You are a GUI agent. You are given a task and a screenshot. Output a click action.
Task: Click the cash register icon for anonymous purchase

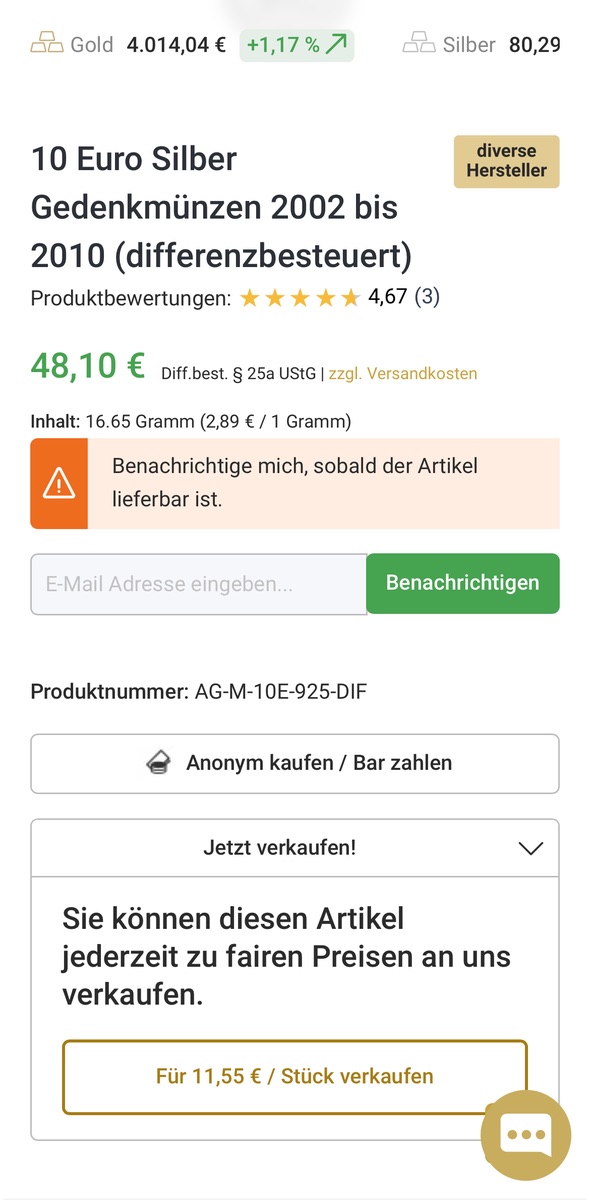[157, 763]
